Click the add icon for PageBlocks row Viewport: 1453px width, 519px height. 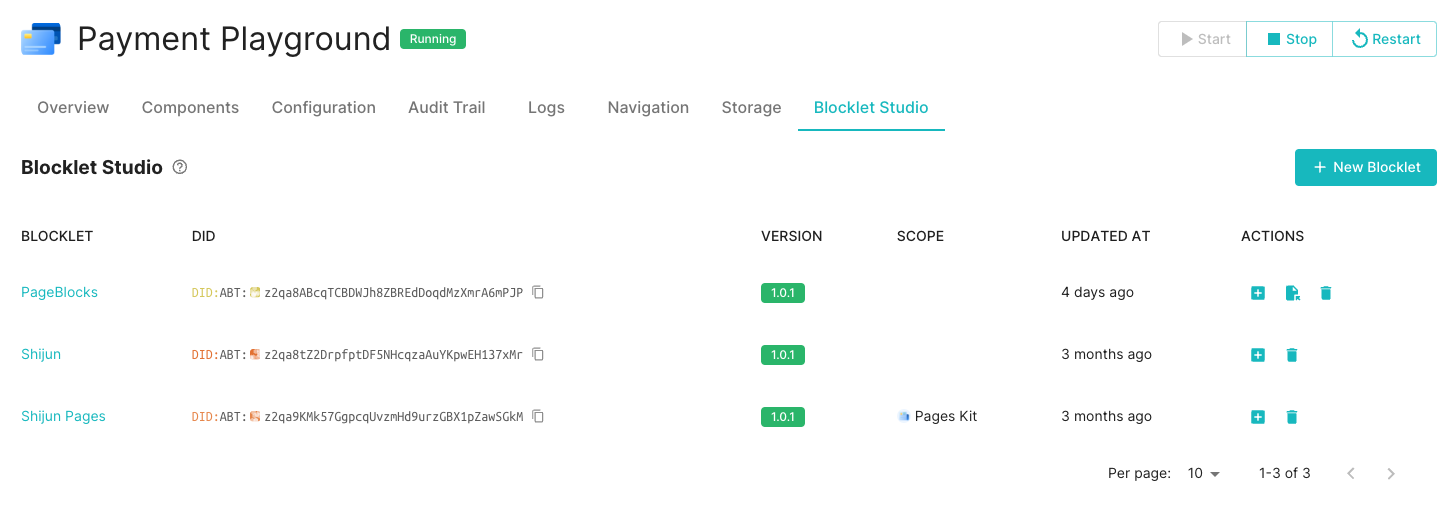coord(1258,293)
